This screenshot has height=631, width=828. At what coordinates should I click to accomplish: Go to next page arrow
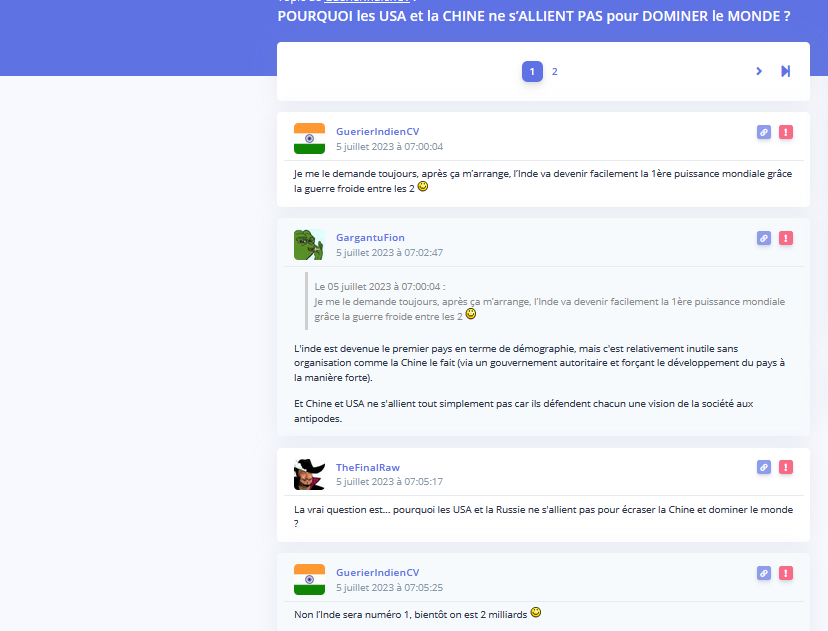(x=759, y=71)
